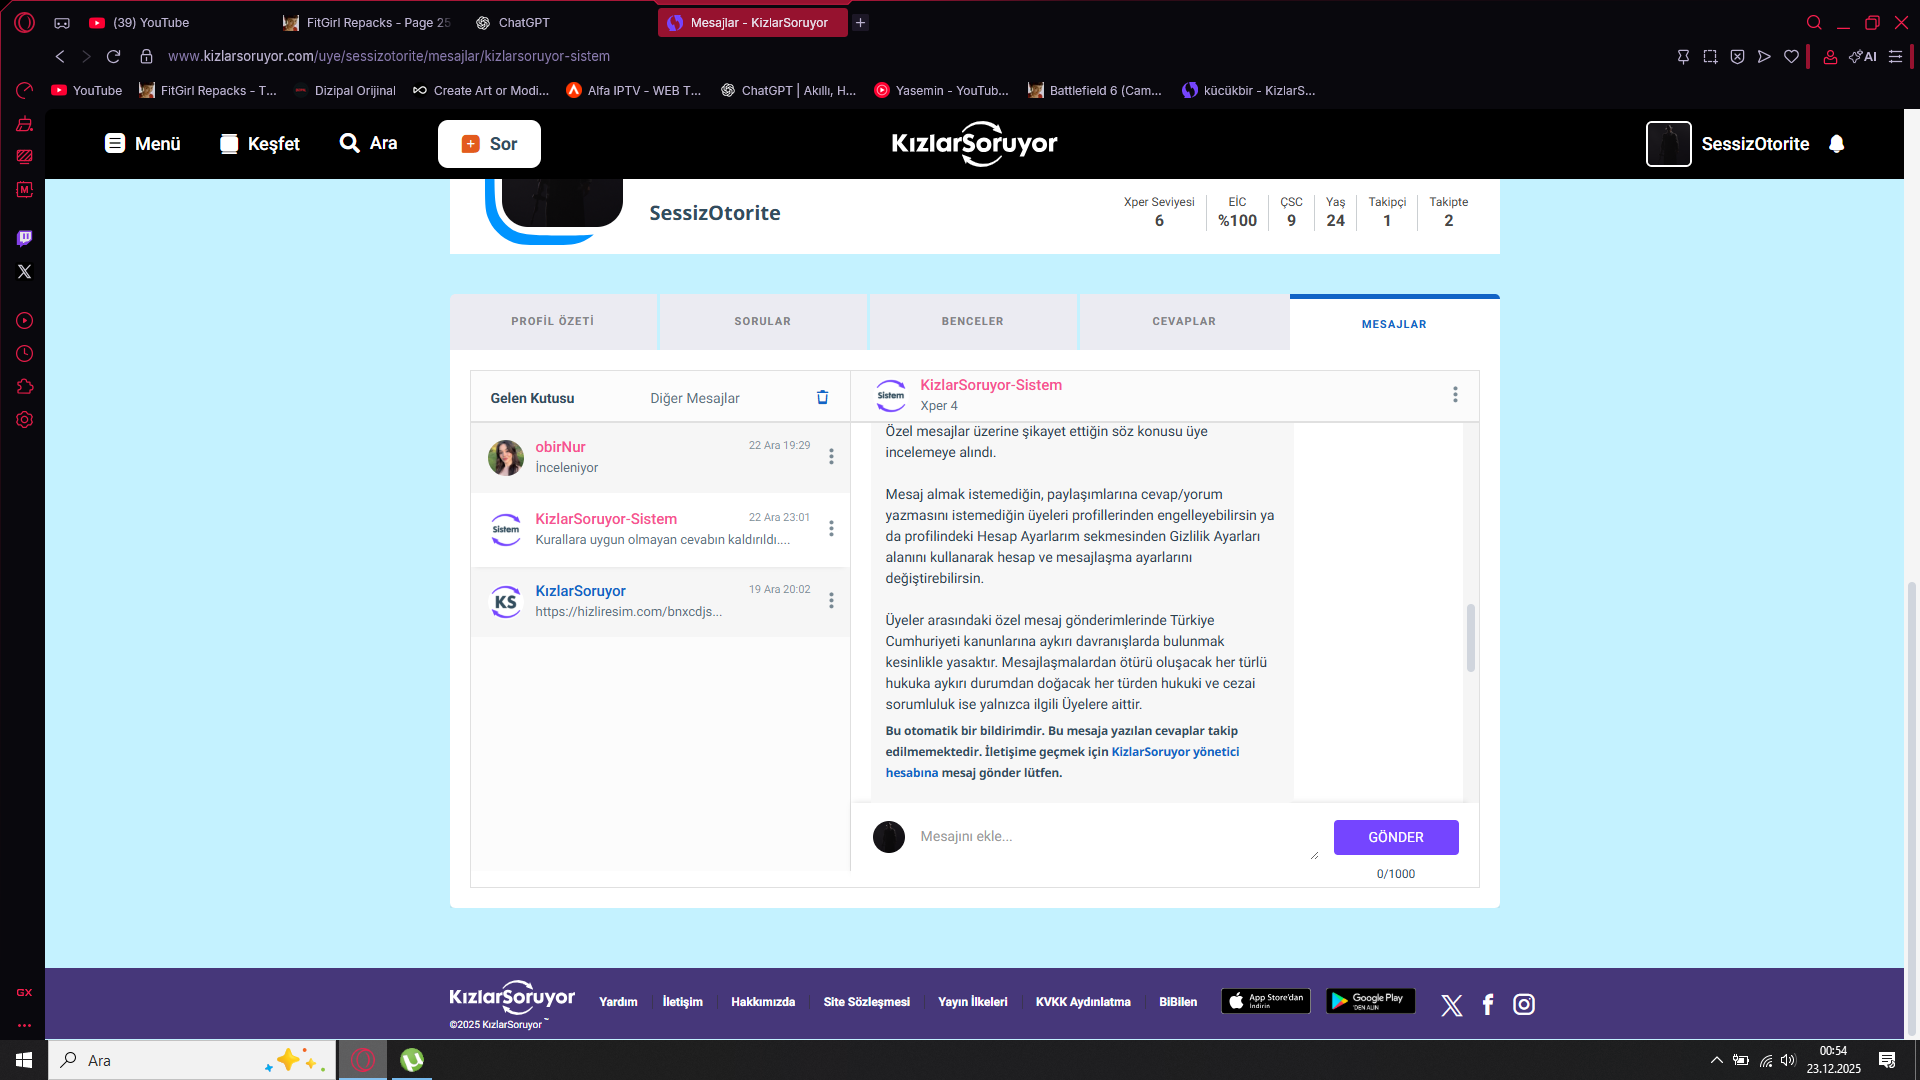The width and height of the screenshot is (1920, 1080).
Task: Open options for KizlarSoruyor-Sistem conversation row
Action: (831, 529)
